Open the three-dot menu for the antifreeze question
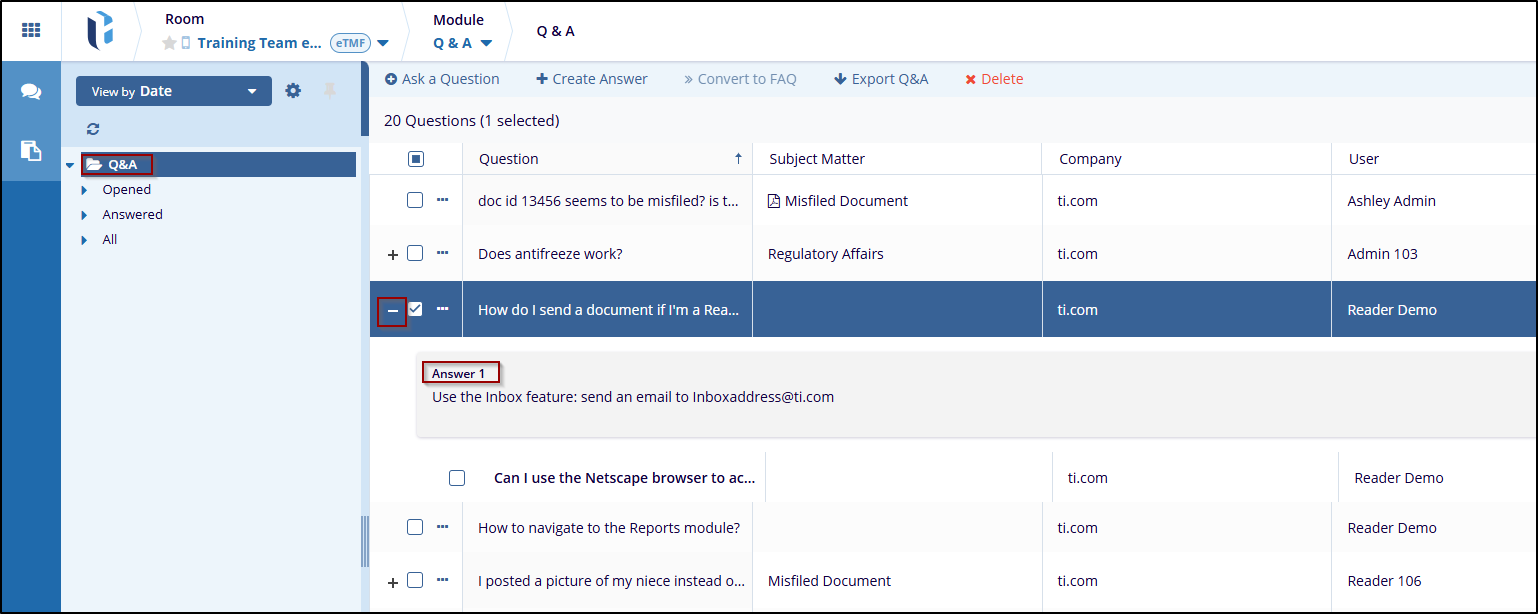Viewport: 1538px width, 614px height. [x=443, y=253]
